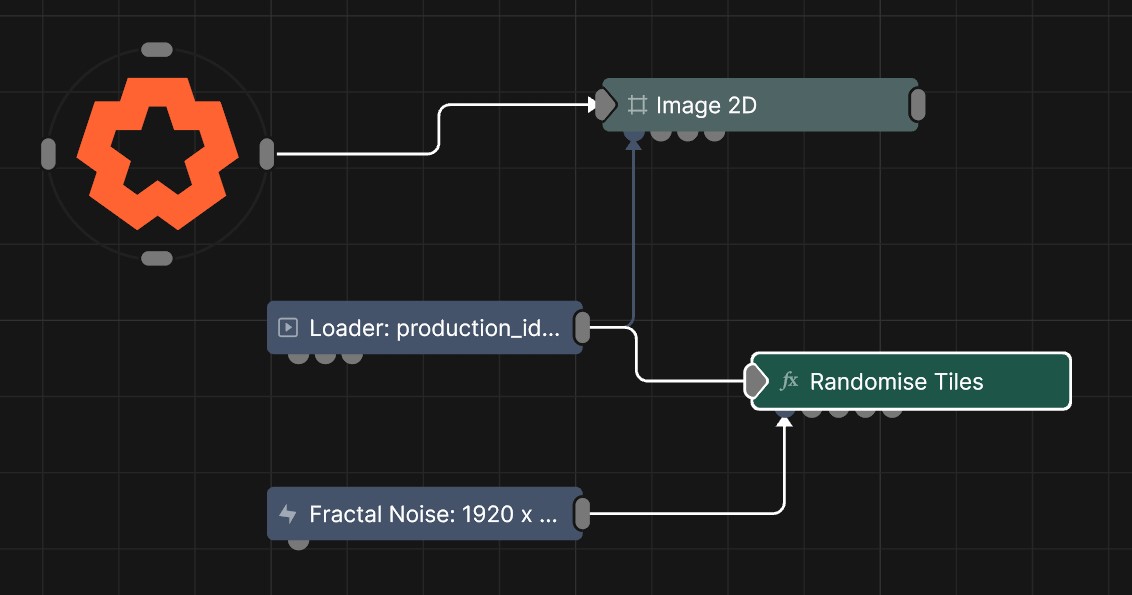Click the Image 2D input arrow port
1132x595 pixels.
coord(605,105)
